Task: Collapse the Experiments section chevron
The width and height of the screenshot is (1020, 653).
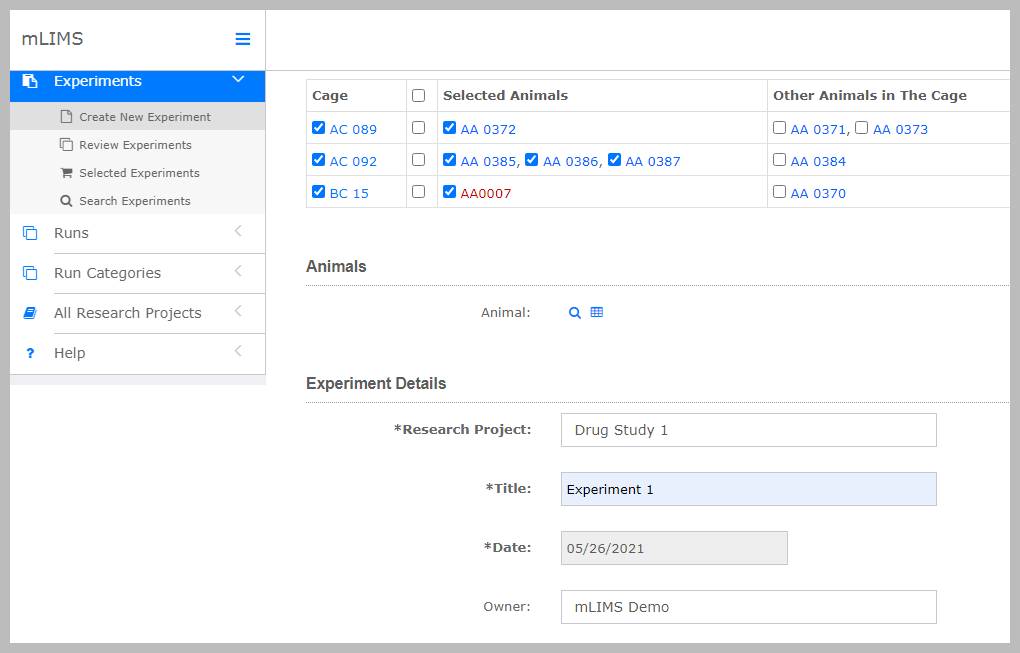Action: [x=238, y=80]
